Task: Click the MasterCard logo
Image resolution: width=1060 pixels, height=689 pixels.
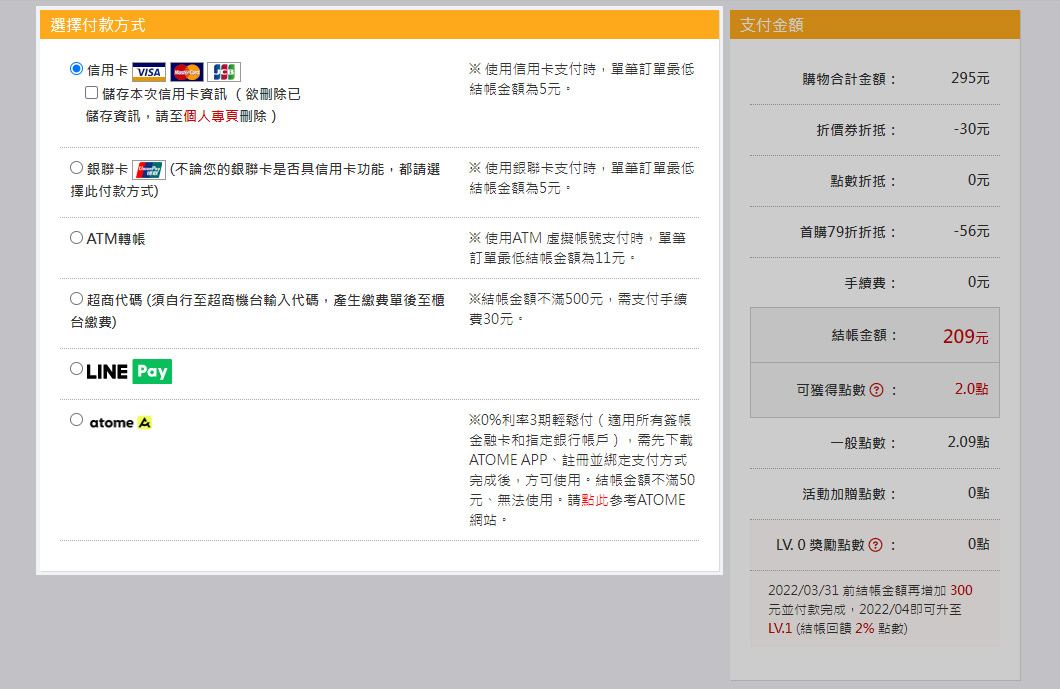Action: coord(186,71)
